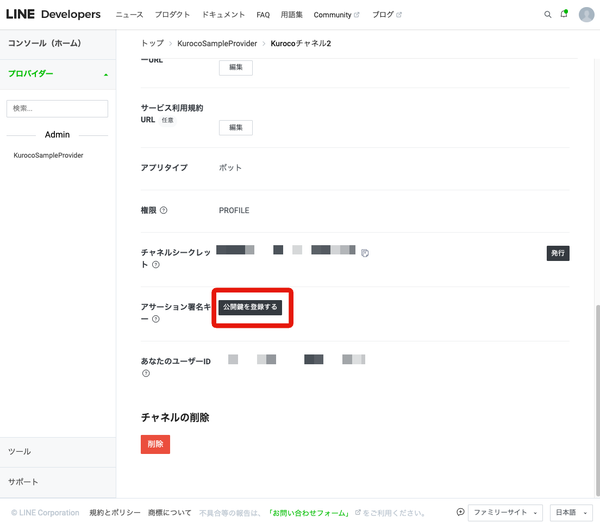Open the ファミリーサイト dropdown
Viewport: 600px width, 523px height.
pyautogui.click(x=505, y=513)
